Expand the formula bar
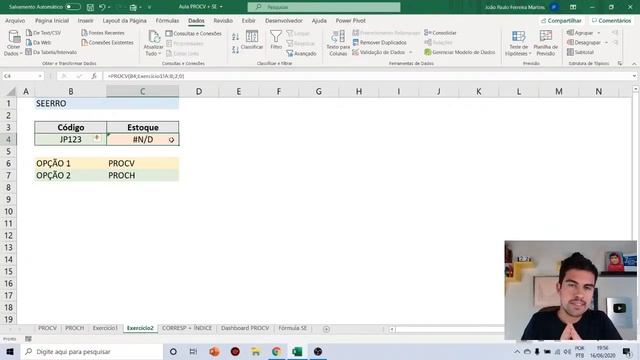640x360 pixels. [x=634, y=76]
